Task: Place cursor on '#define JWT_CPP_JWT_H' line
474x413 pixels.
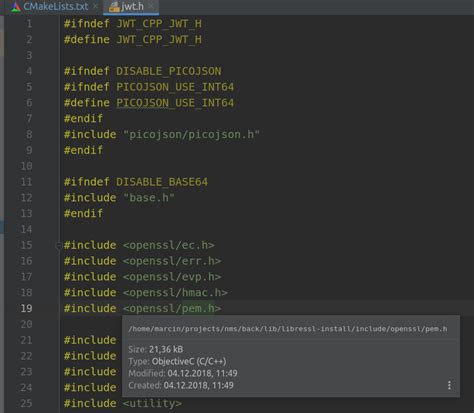Action: click(133, 40)
